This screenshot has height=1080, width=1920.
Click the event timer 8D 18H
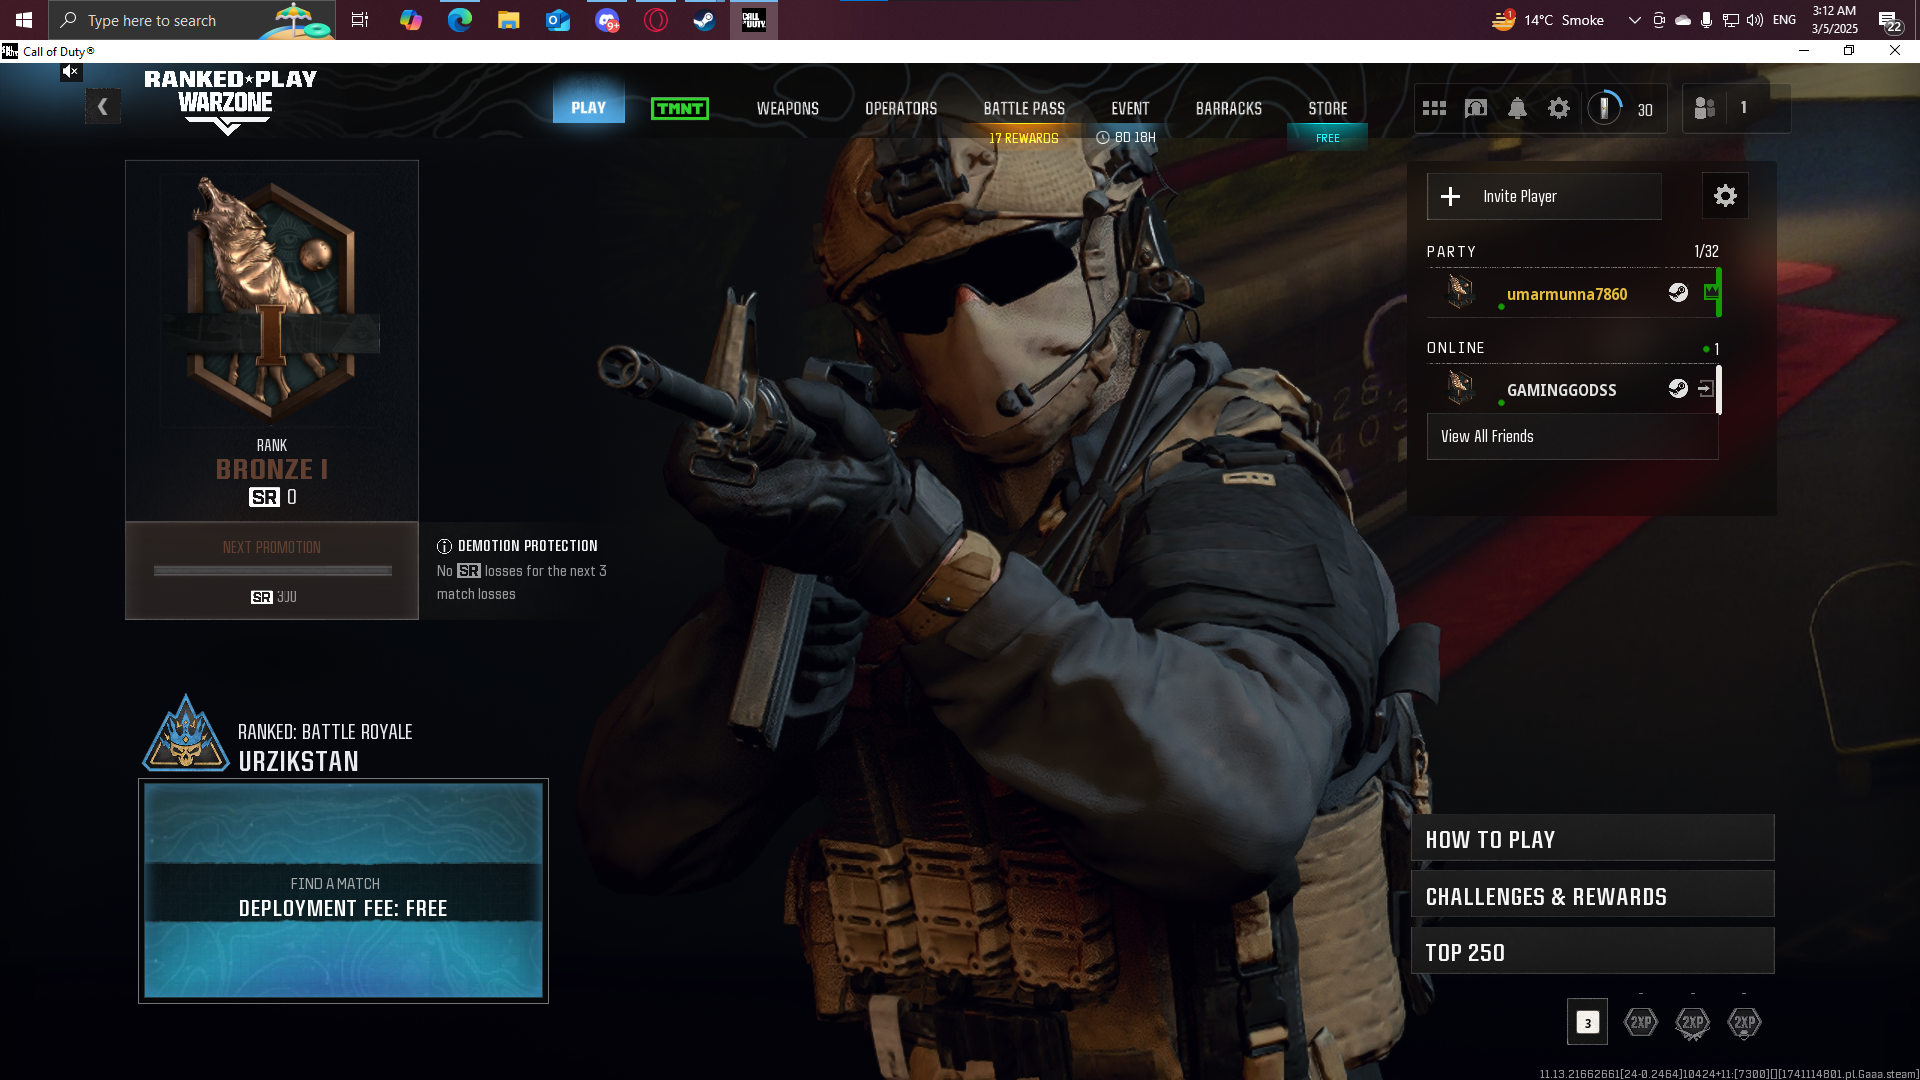pyautogui.click(x=1126, y=138)
